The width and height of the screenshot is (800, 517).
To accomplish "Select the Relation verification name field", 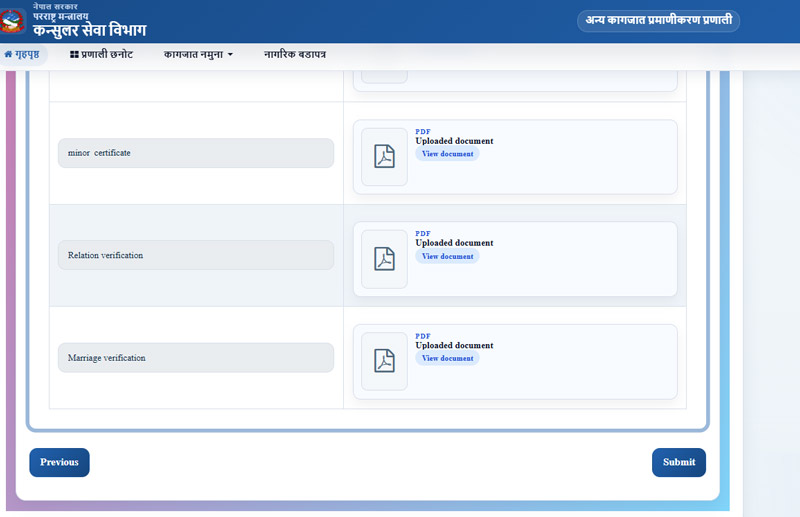I will click(196, 255).
